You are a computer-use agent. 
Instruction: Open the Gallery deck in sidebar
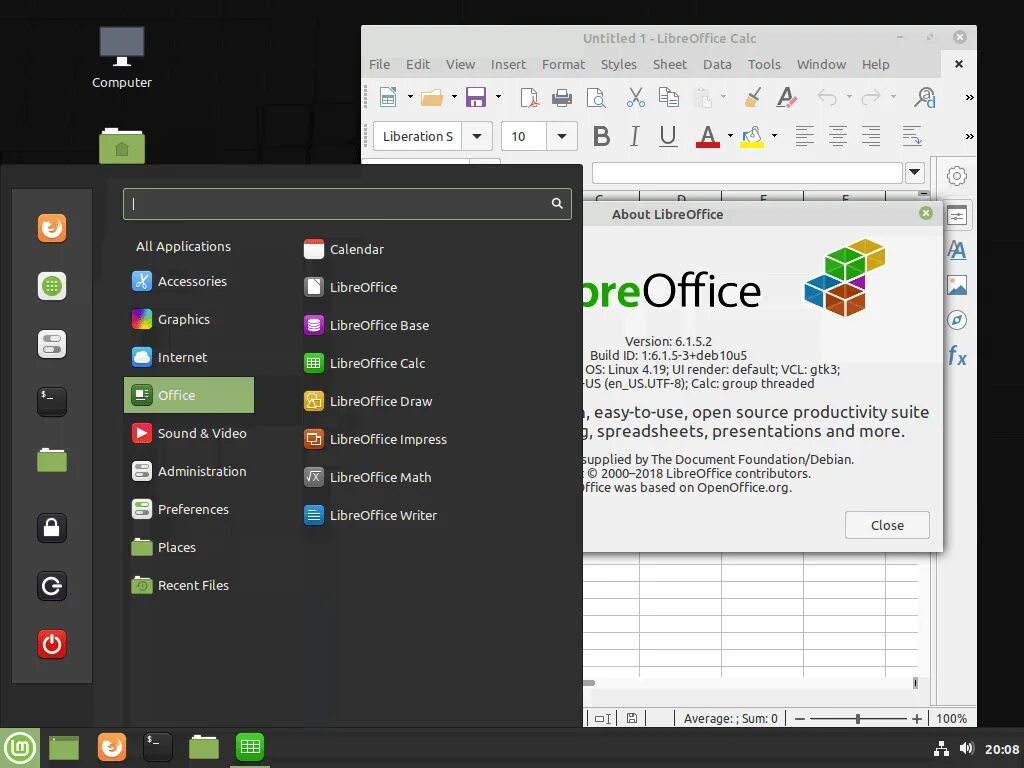[957, 285]
